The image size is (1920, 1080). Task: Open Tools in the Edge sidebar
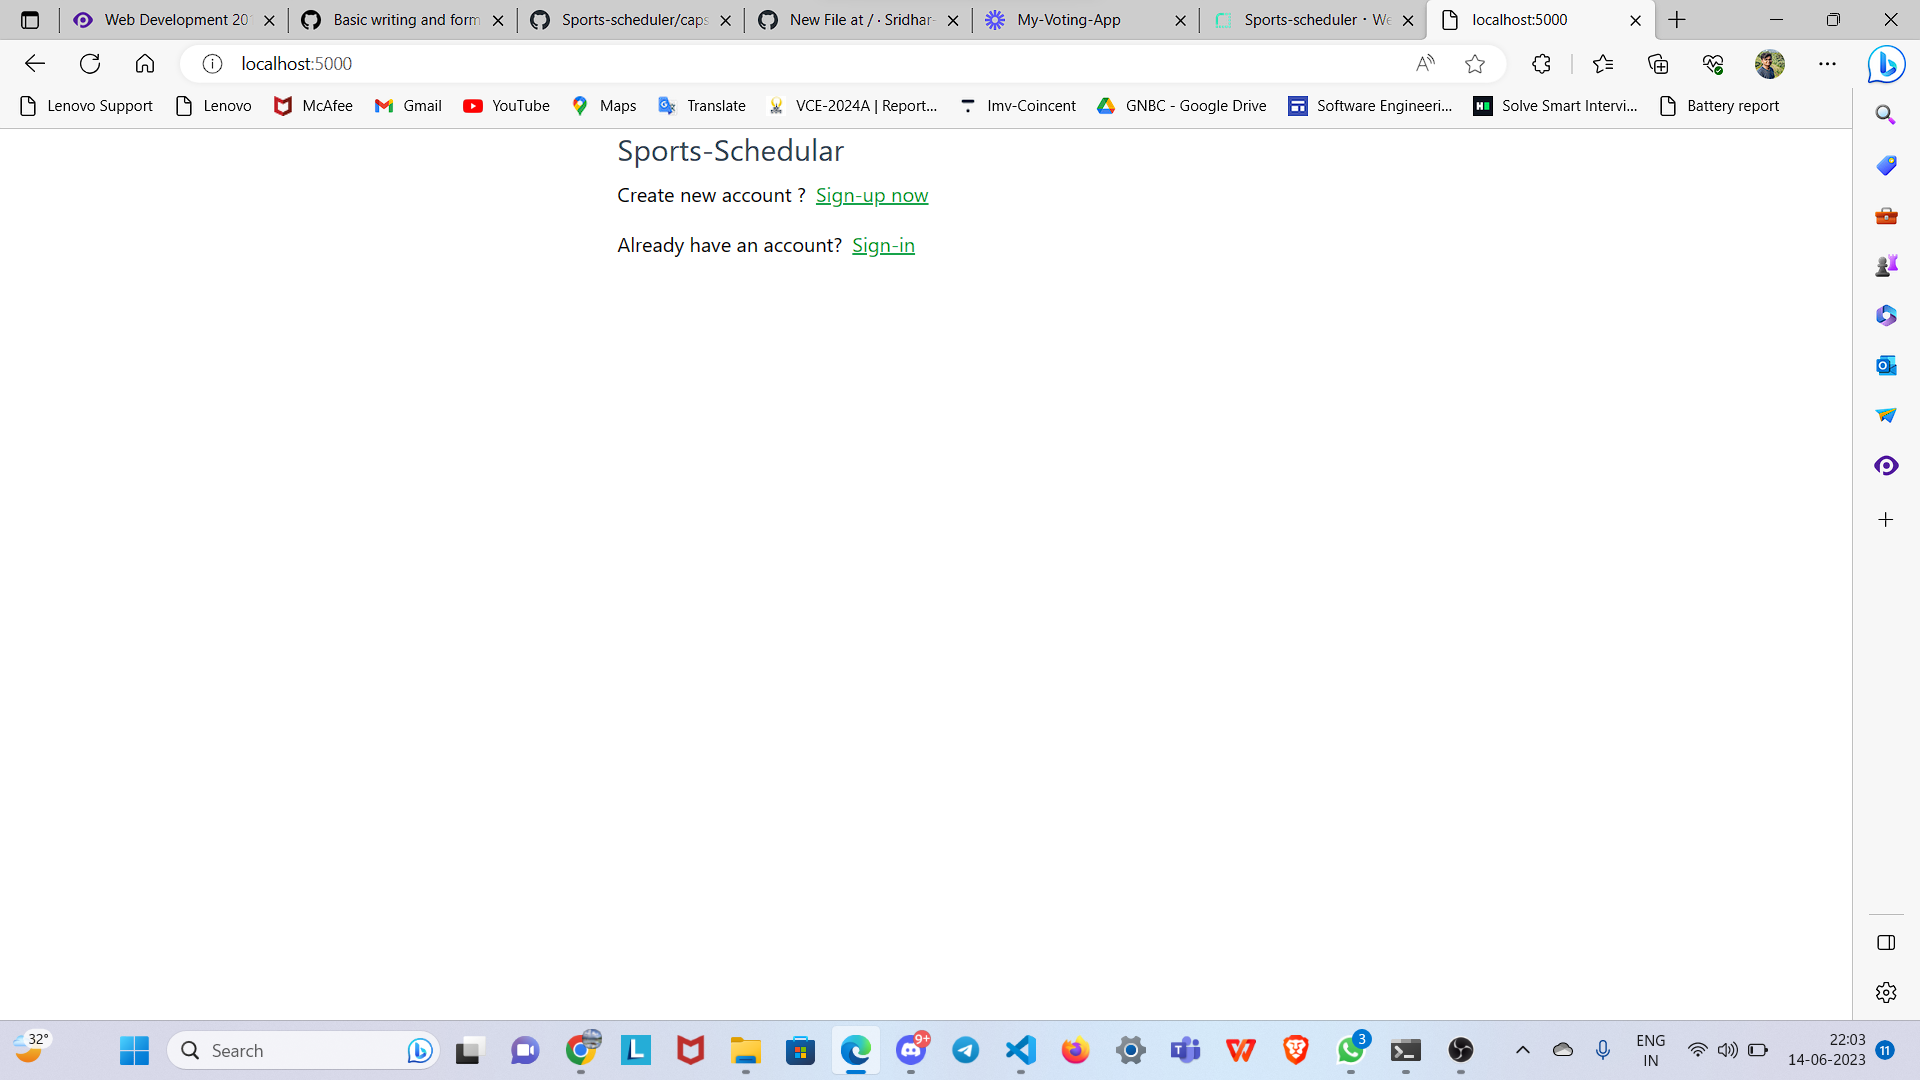point(1886,215)
